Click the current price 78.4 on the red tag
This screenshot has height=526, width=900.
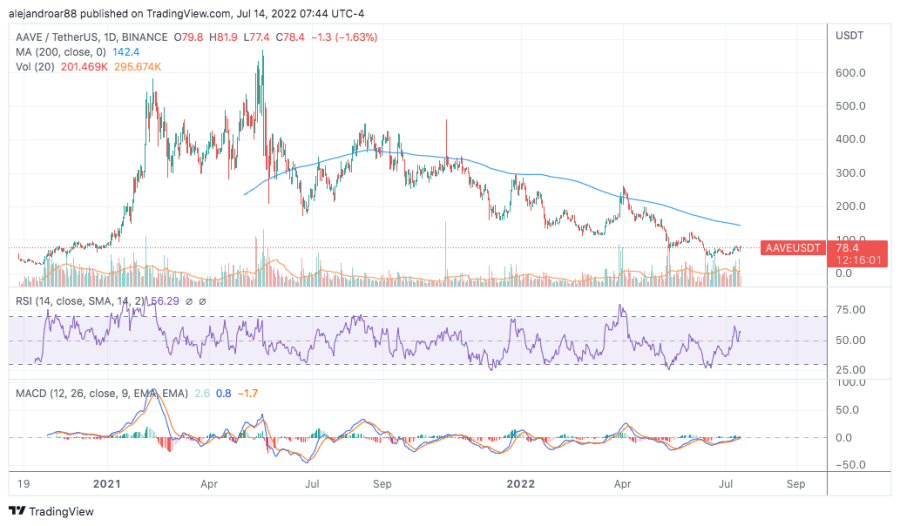tap(847, 248)
